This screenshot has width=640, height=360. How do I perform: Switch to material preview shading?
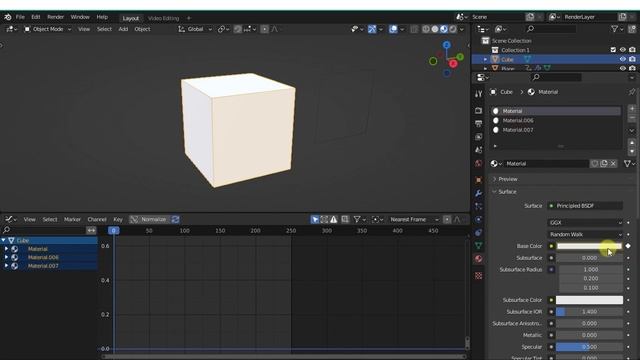click(x=444, y=29)
